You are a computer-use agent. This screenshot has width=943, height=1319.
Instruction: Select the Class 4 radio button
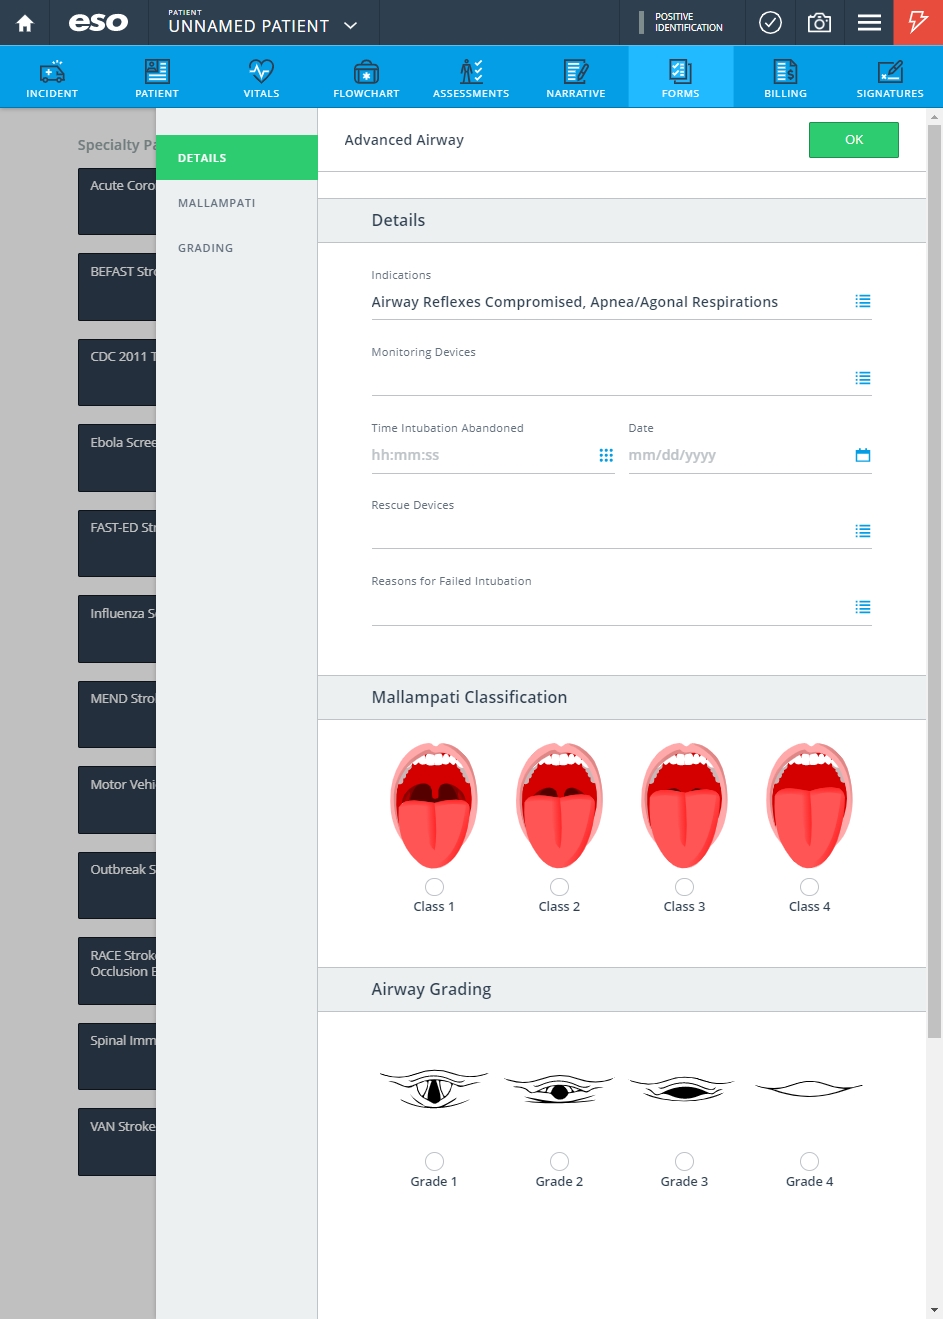coord(809,887)
